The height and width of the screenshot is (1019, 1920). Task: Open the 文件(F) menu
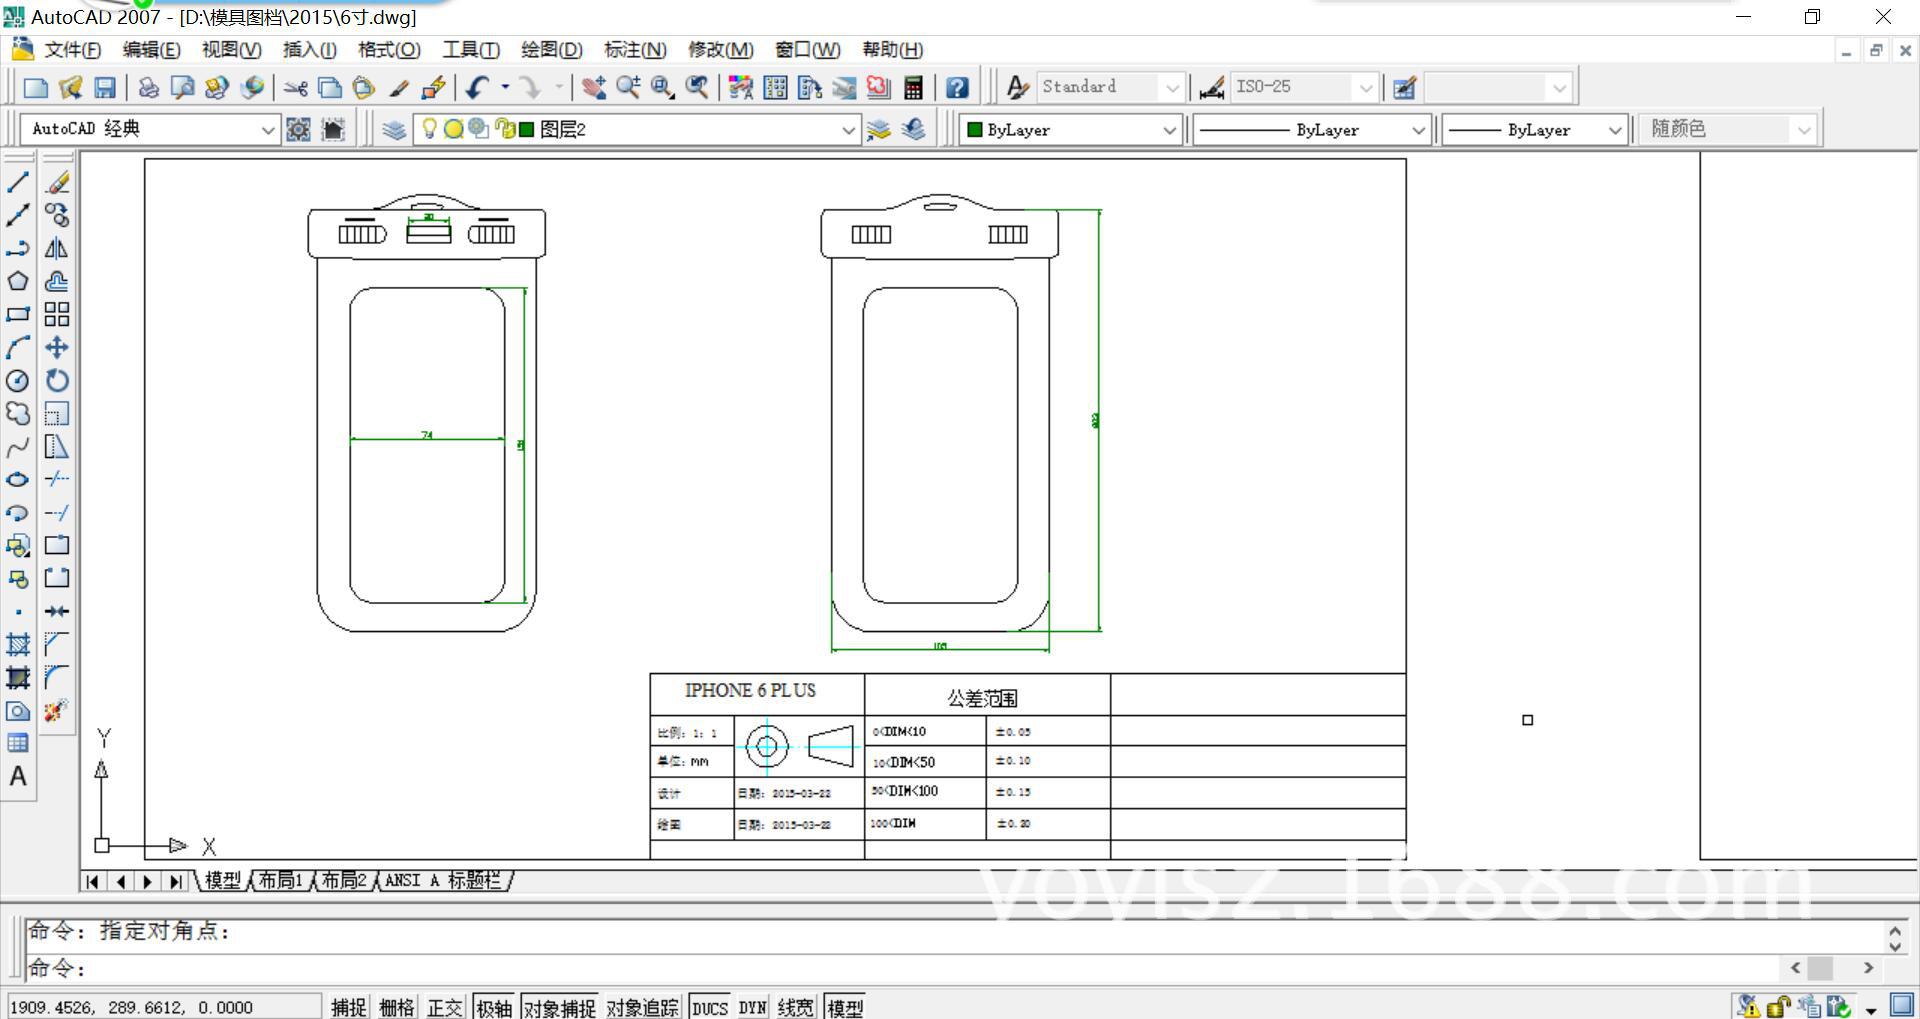[73, 50]
